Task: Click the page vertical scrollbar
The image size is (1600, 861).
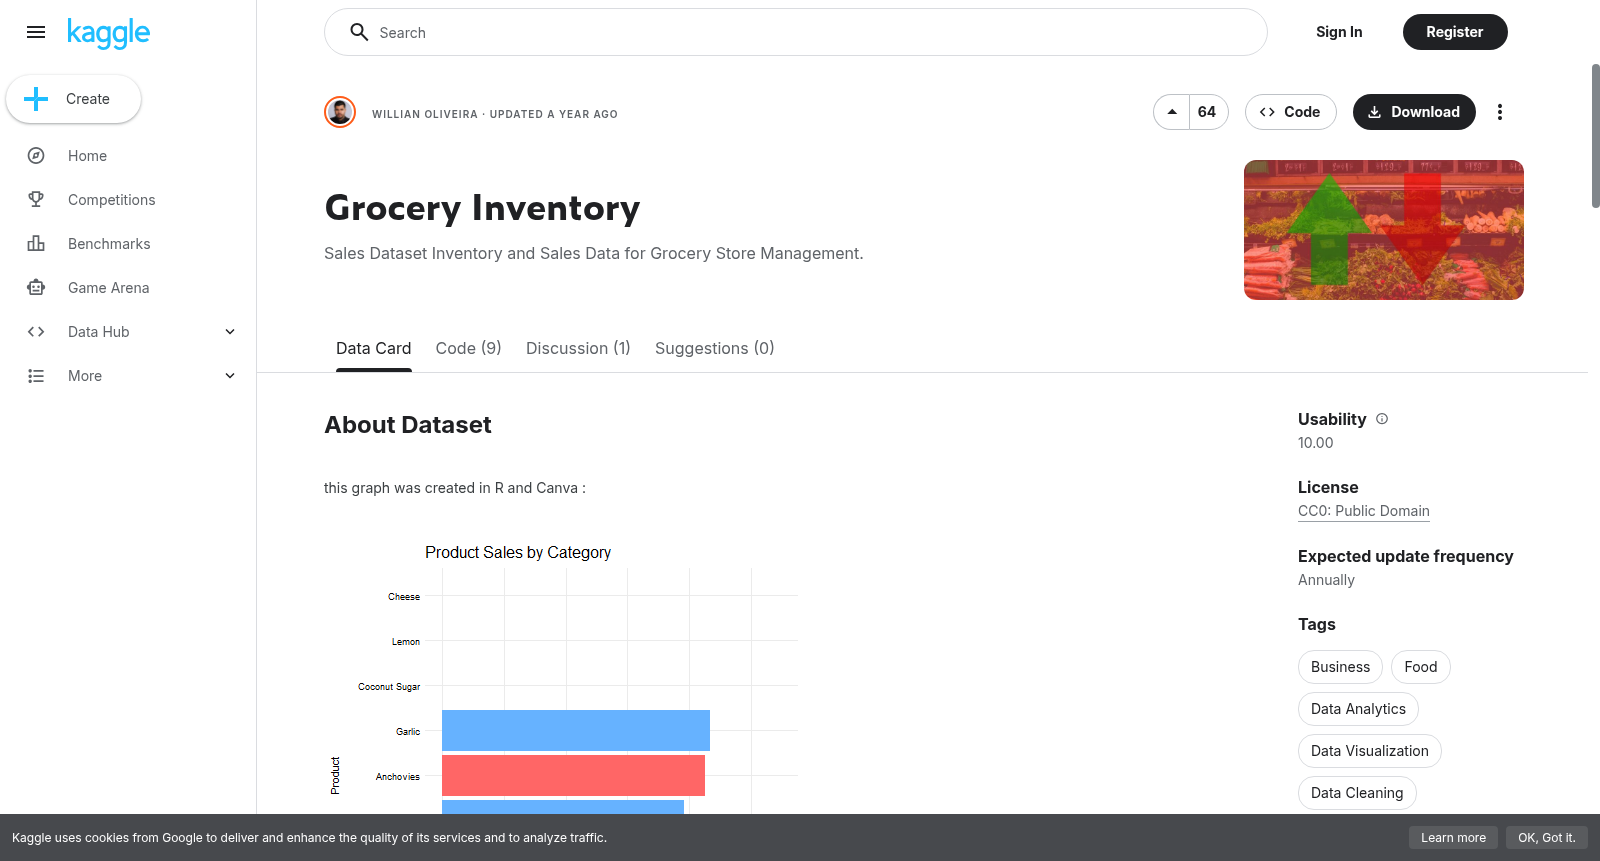Action: (x=1595, y=136)
